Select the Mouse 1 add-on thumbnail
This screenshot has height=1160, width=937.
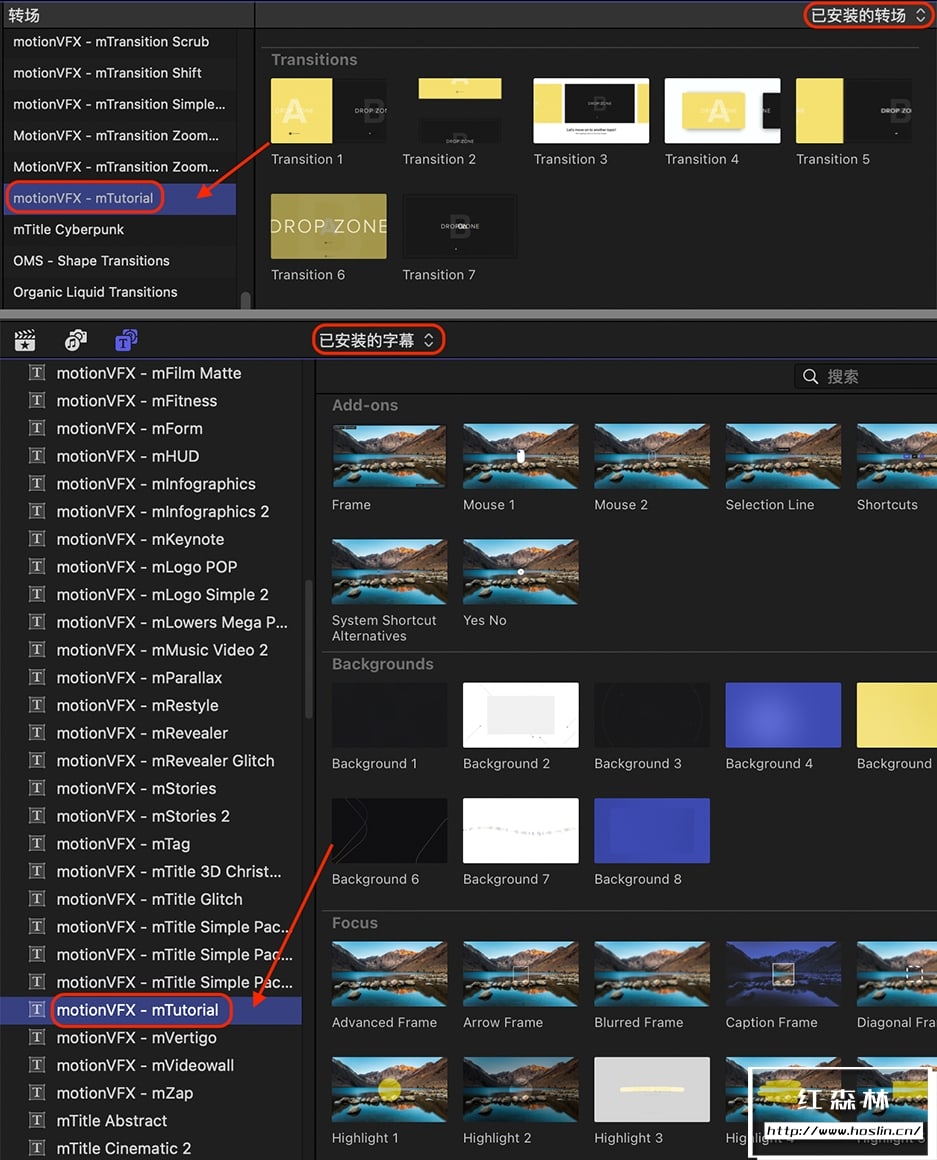pyautogui.click(x=521, y=456)
